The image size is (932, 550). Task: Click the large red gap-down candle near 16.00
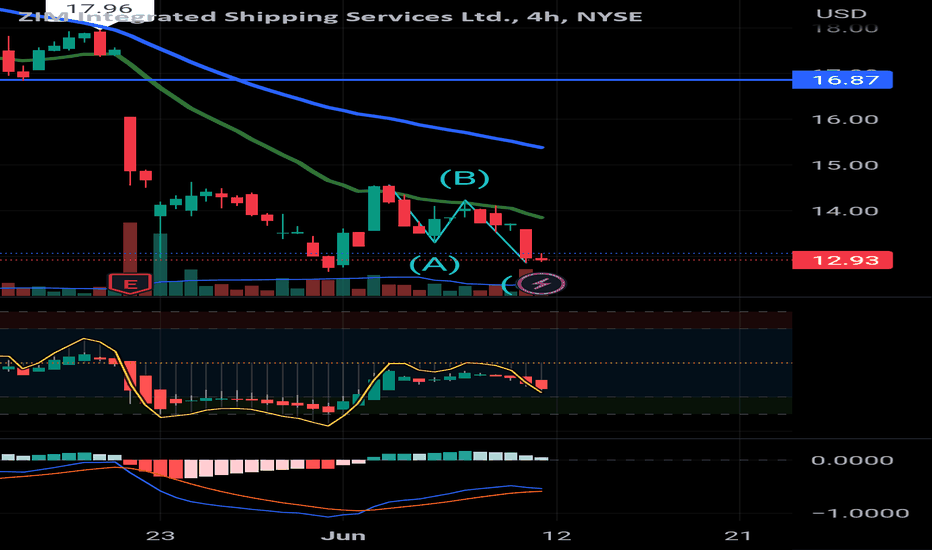point(130,144)
